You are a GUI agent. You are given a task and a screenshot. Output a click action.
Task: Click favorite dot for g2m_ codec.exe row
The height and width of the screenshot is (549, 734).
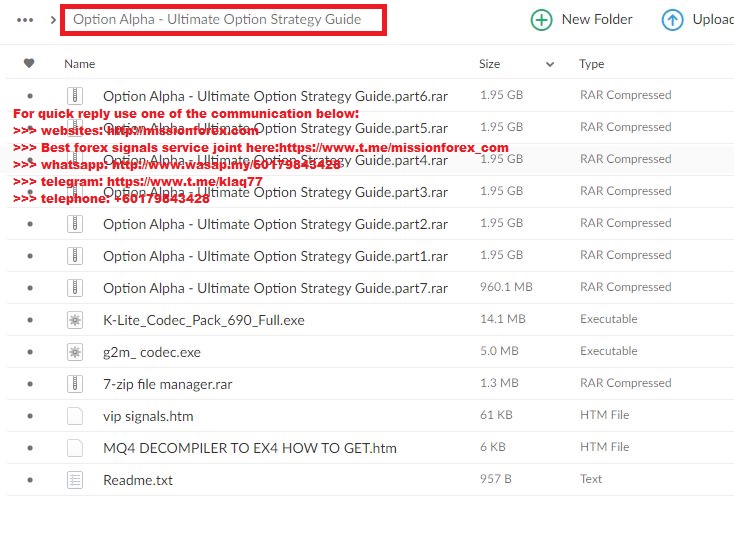[30, 352]
